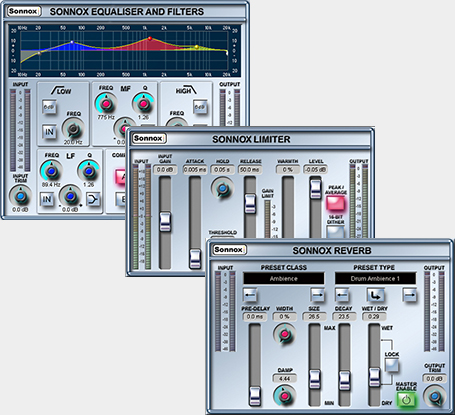This screenshot has width=455, height=415.
Task: Click the DECAY fader in Reverb
Action: point(344,381)
